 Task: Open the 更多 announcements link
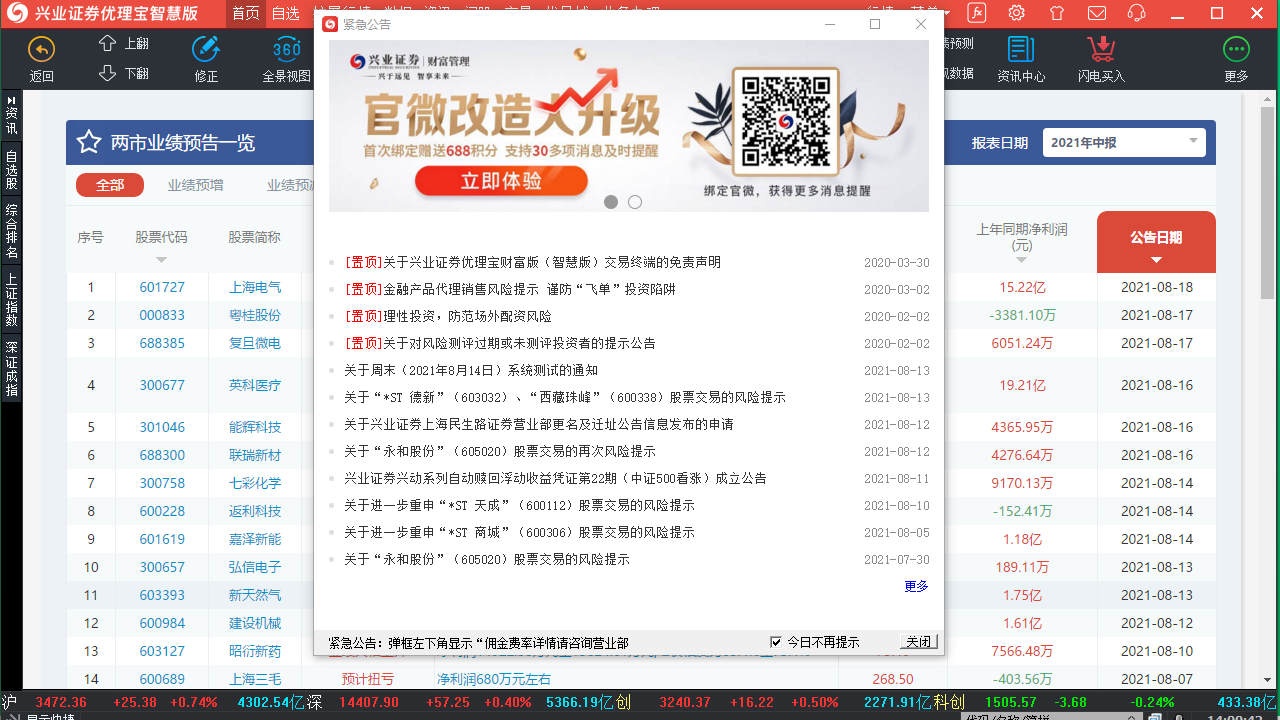tap(915, 587)
